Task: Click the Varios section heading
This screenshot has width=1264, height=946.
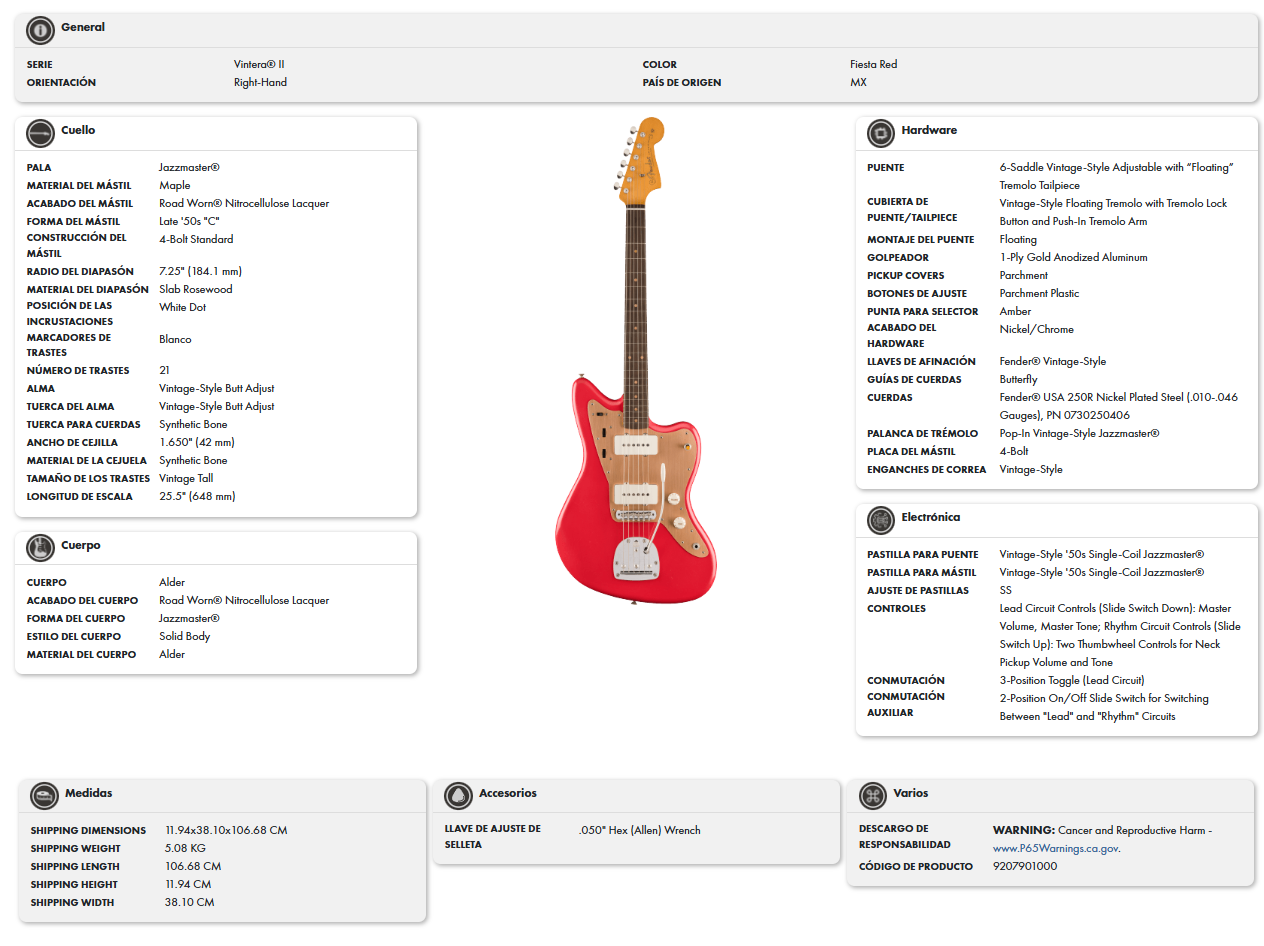Action: tap(911, 793)
